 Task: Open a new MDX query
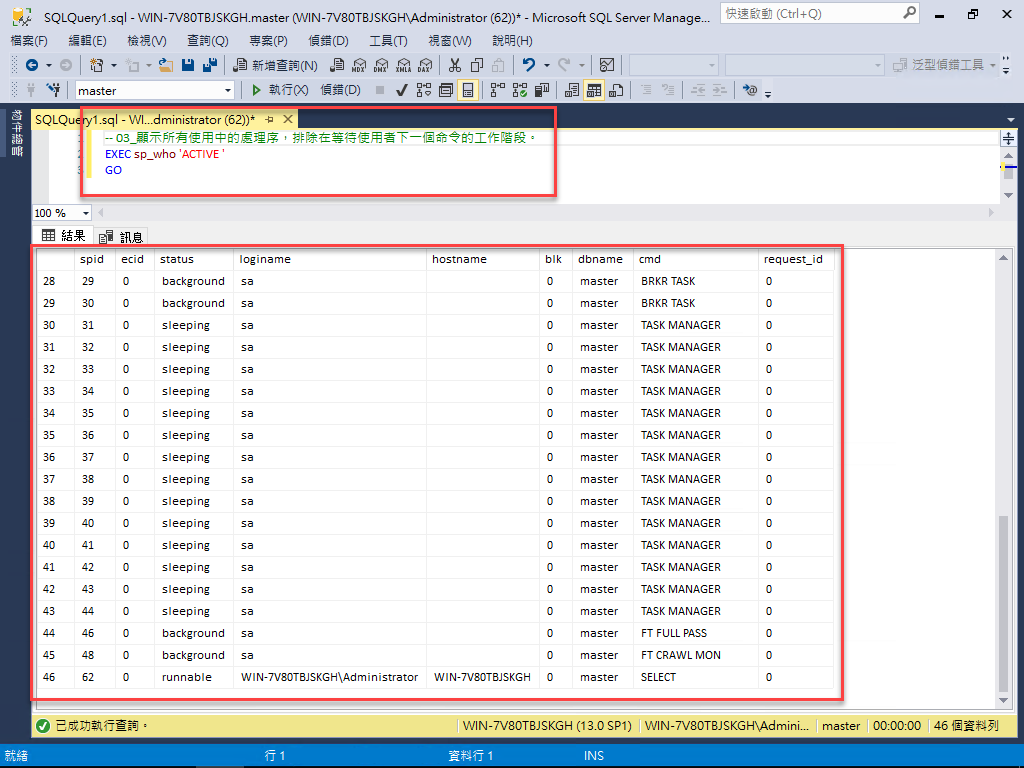pos(359,65)
